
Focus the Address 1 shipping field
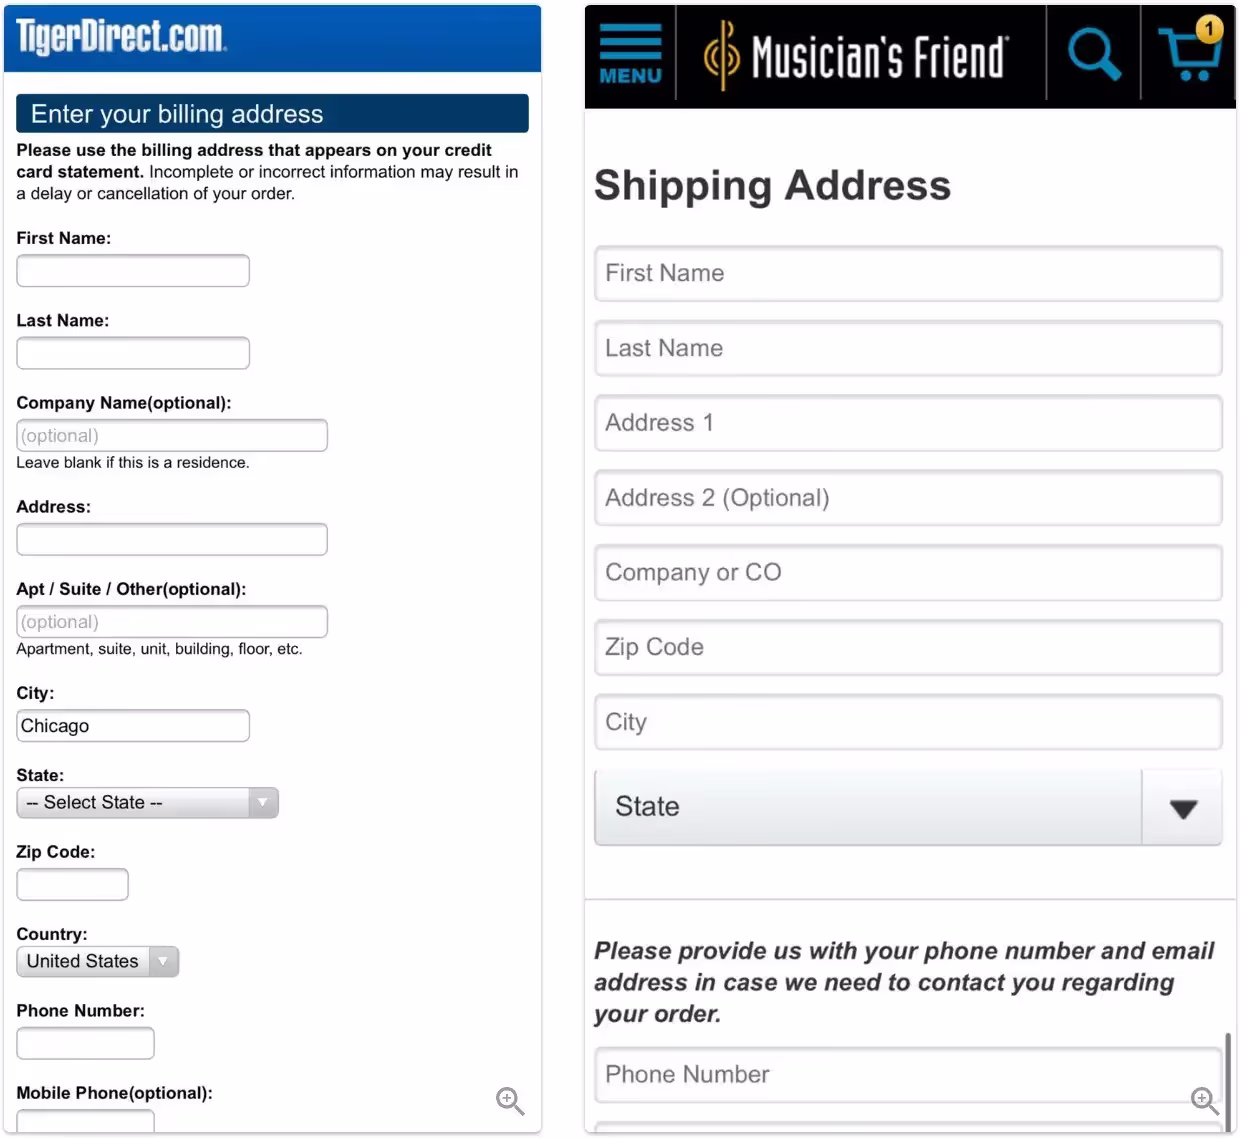pyautogui.click(x=907, y=423)
